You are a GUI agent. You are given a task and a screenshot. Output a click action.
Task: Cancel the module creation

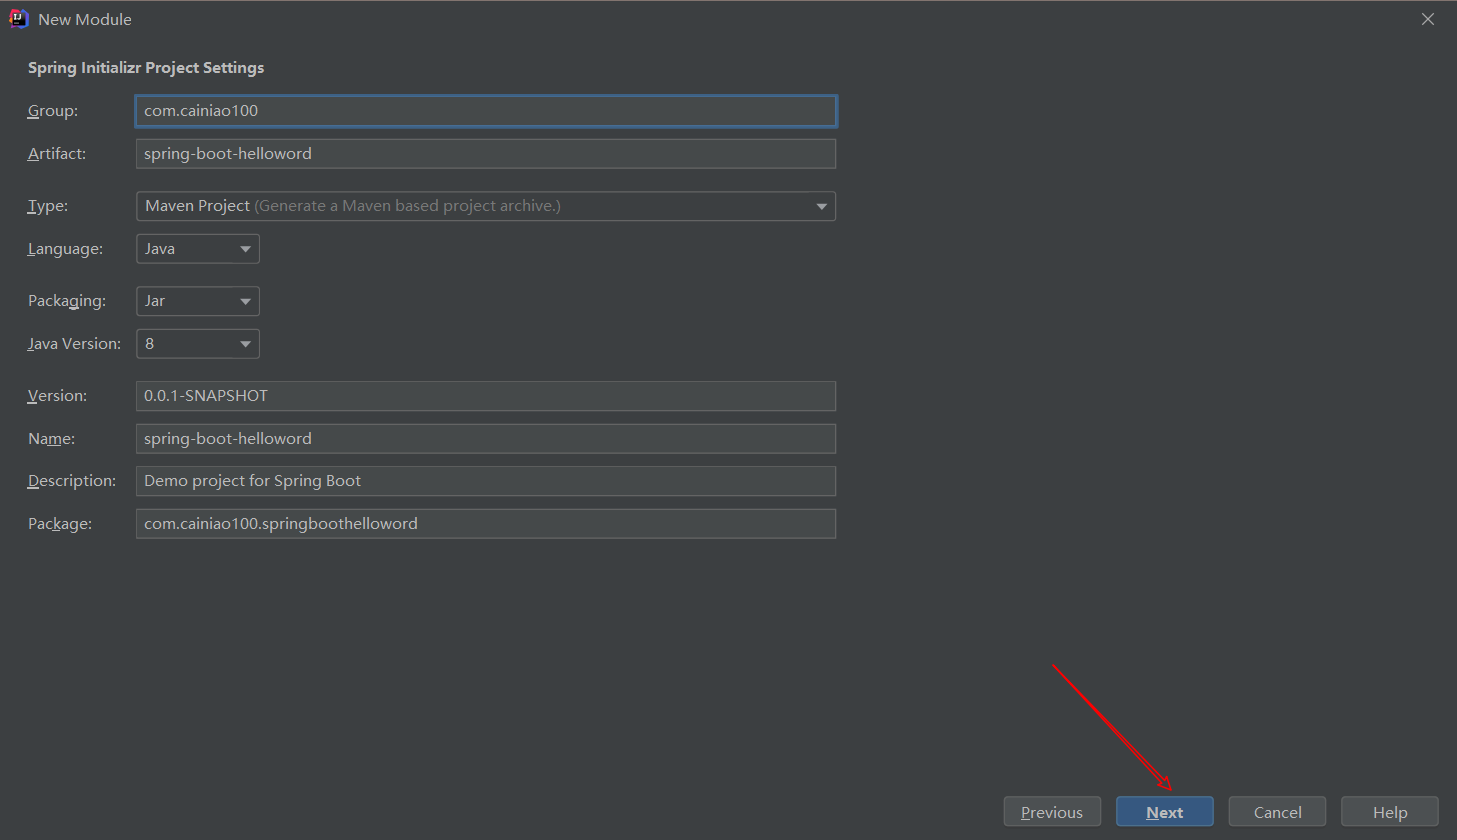coord(1277,812)
